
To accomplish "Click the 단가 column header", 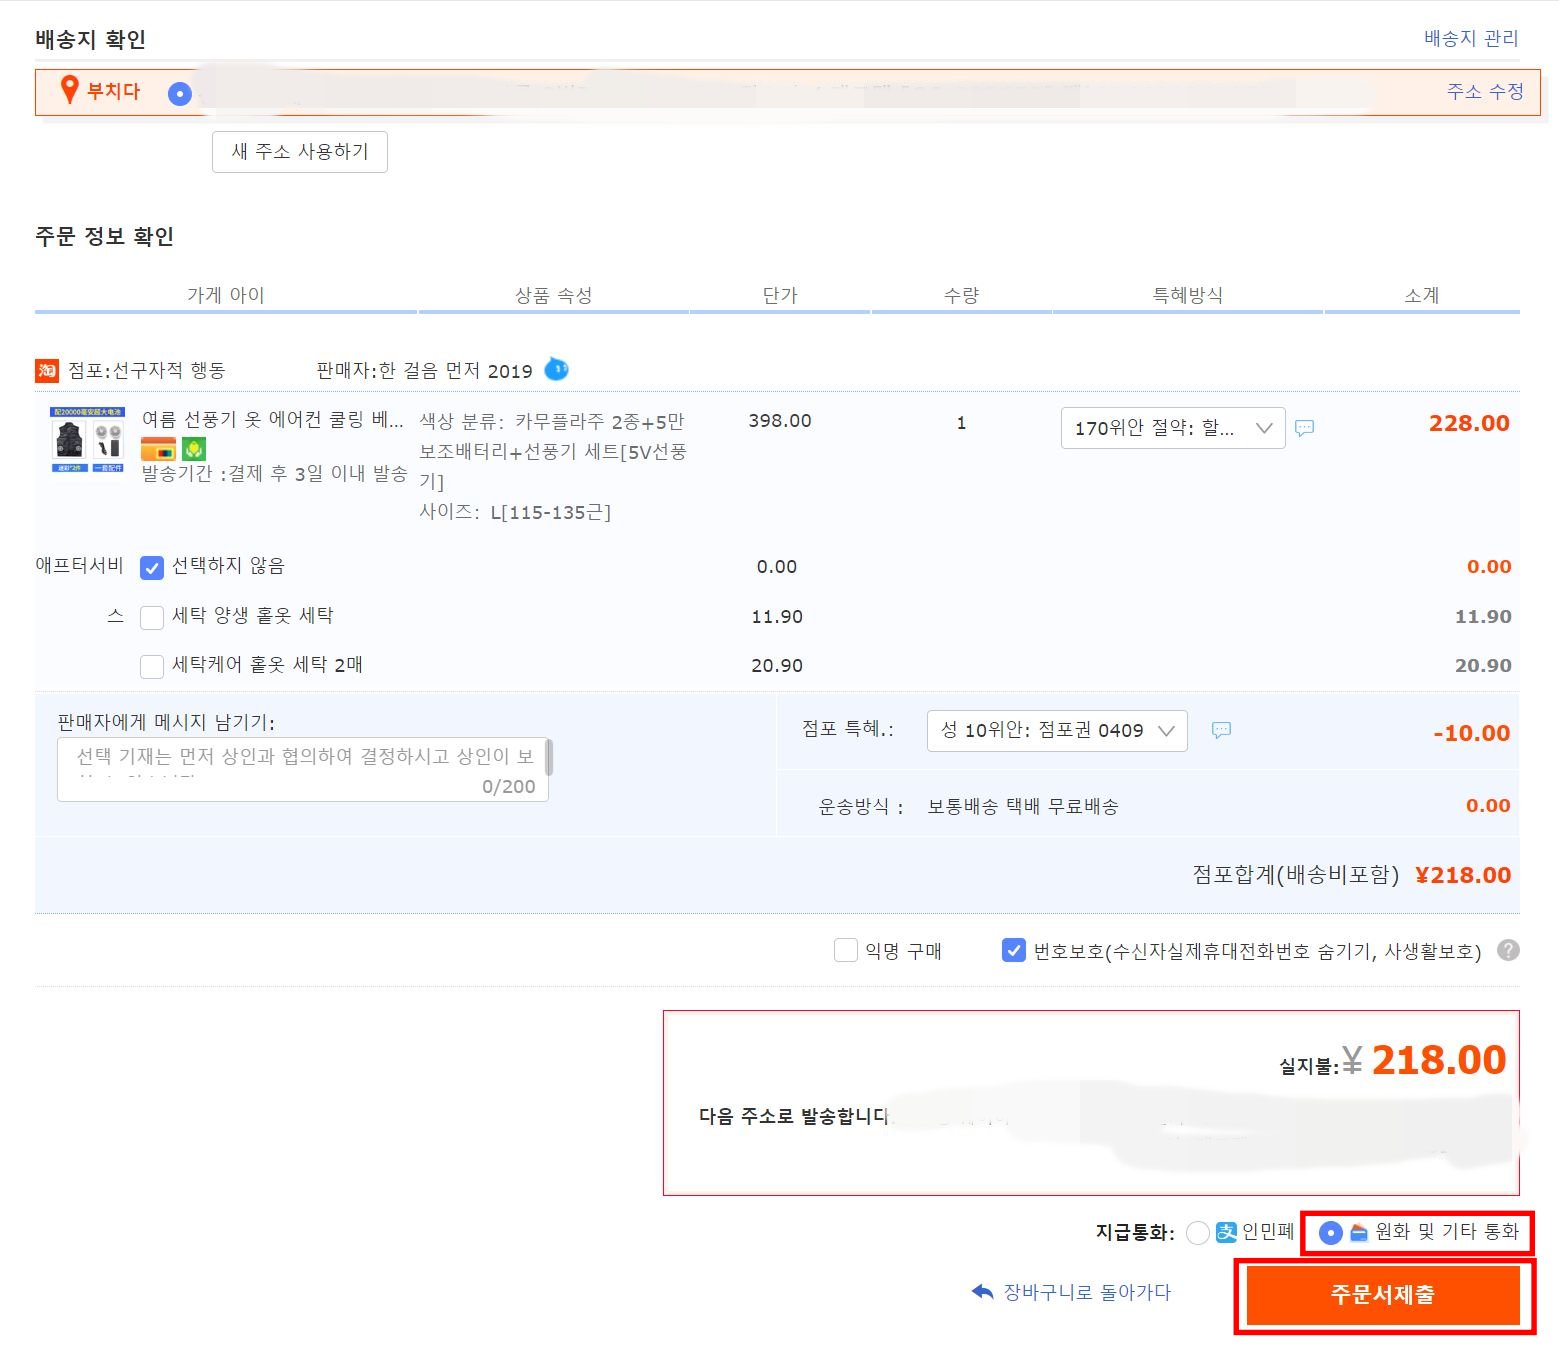I will 780,295.
